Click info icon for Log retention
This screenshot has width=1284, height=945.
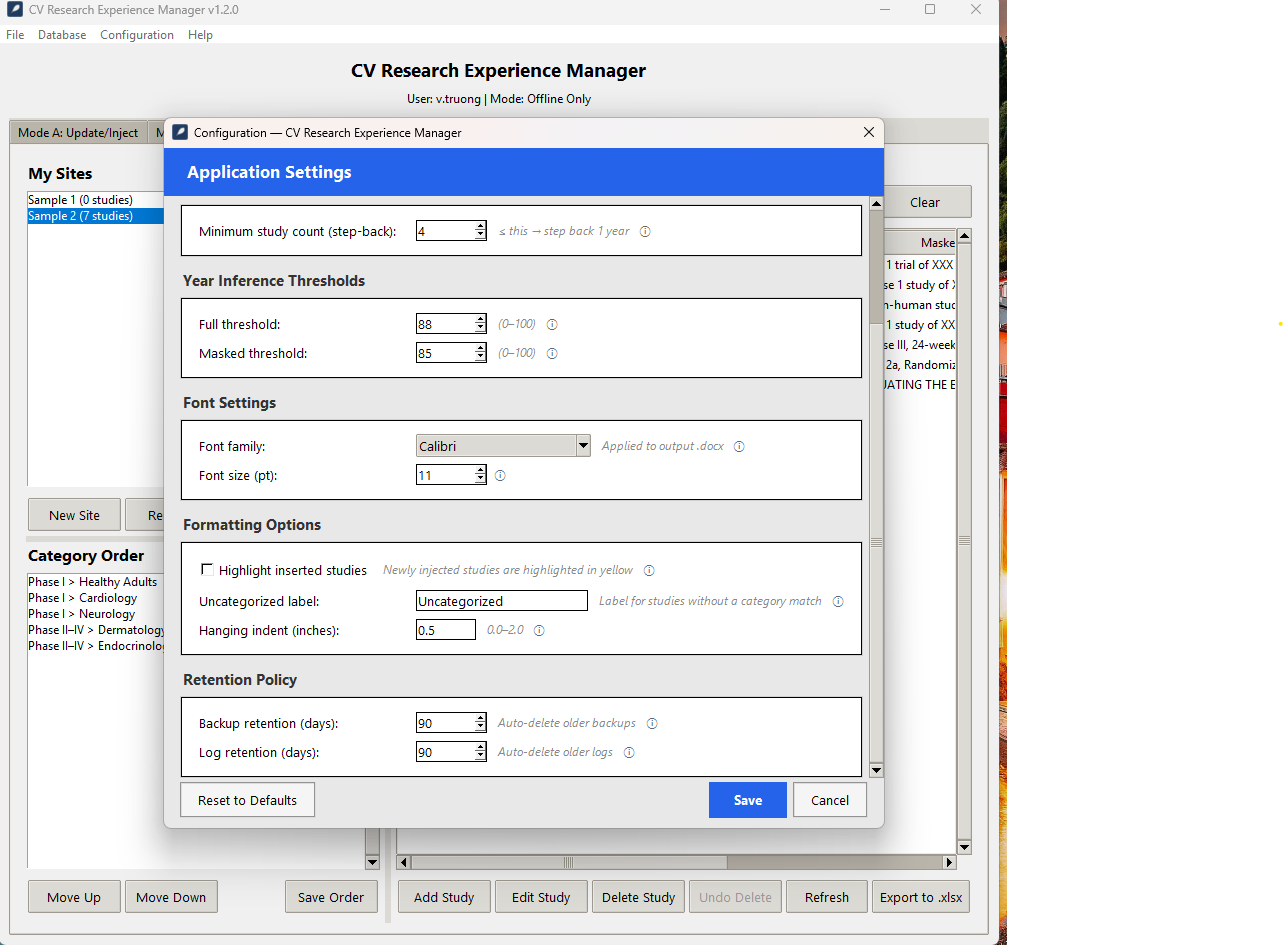(629, 752)
